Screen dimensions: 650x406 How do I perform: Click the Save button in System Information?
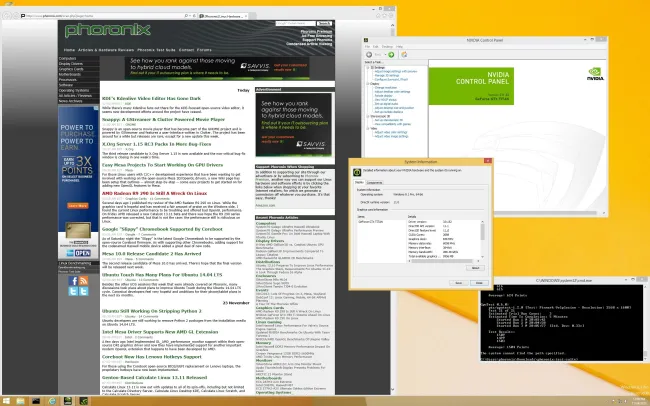click(x=458, y=283)
